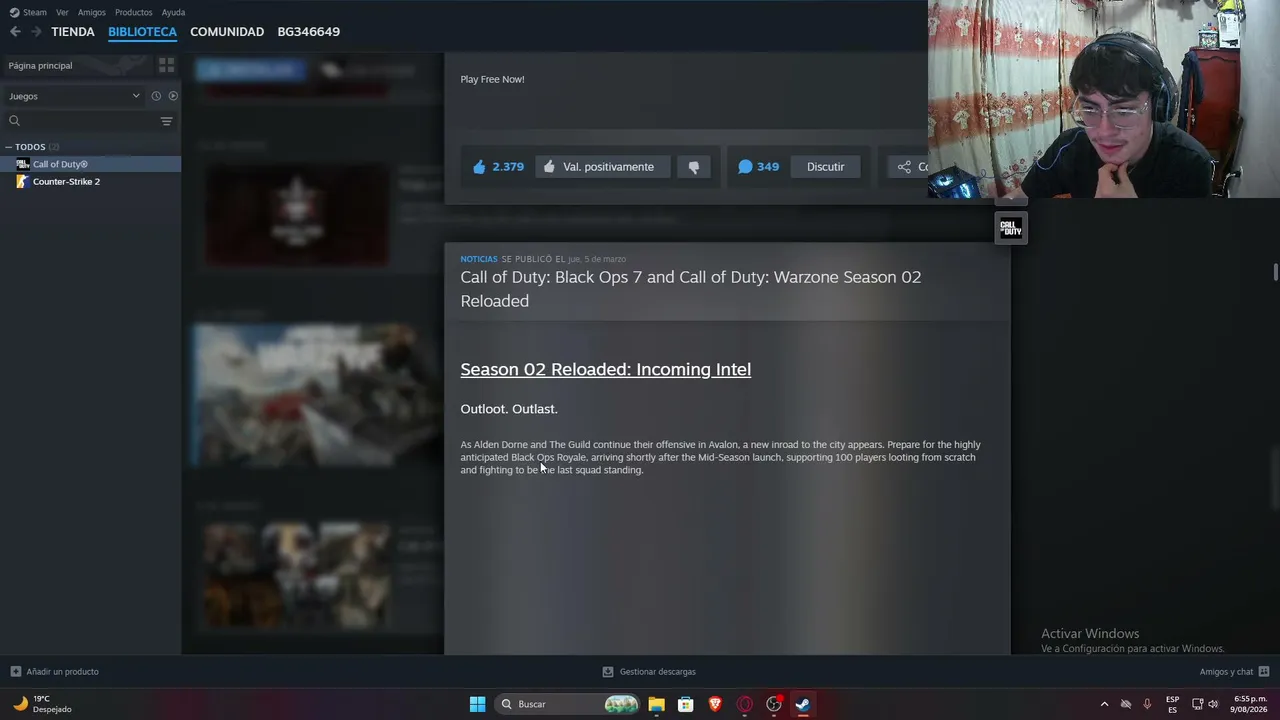Switch to the TIENDA tab
This screenshot has width=1280, height=720.
point(73,32)
